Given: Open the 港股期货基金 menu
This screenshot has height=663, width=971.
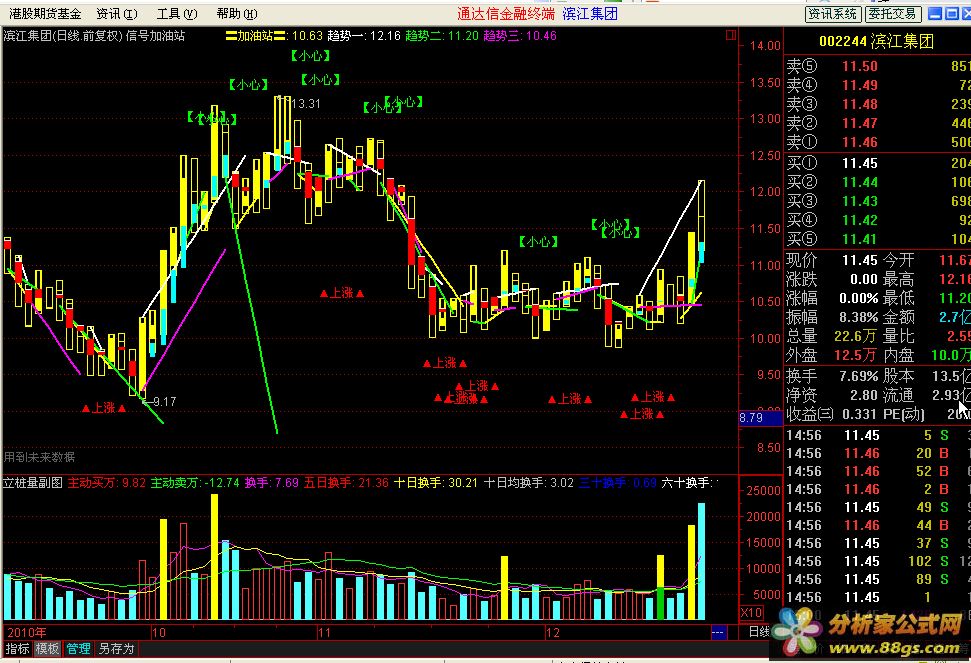Looking at the screenshot, I should [x=45, y=14].
